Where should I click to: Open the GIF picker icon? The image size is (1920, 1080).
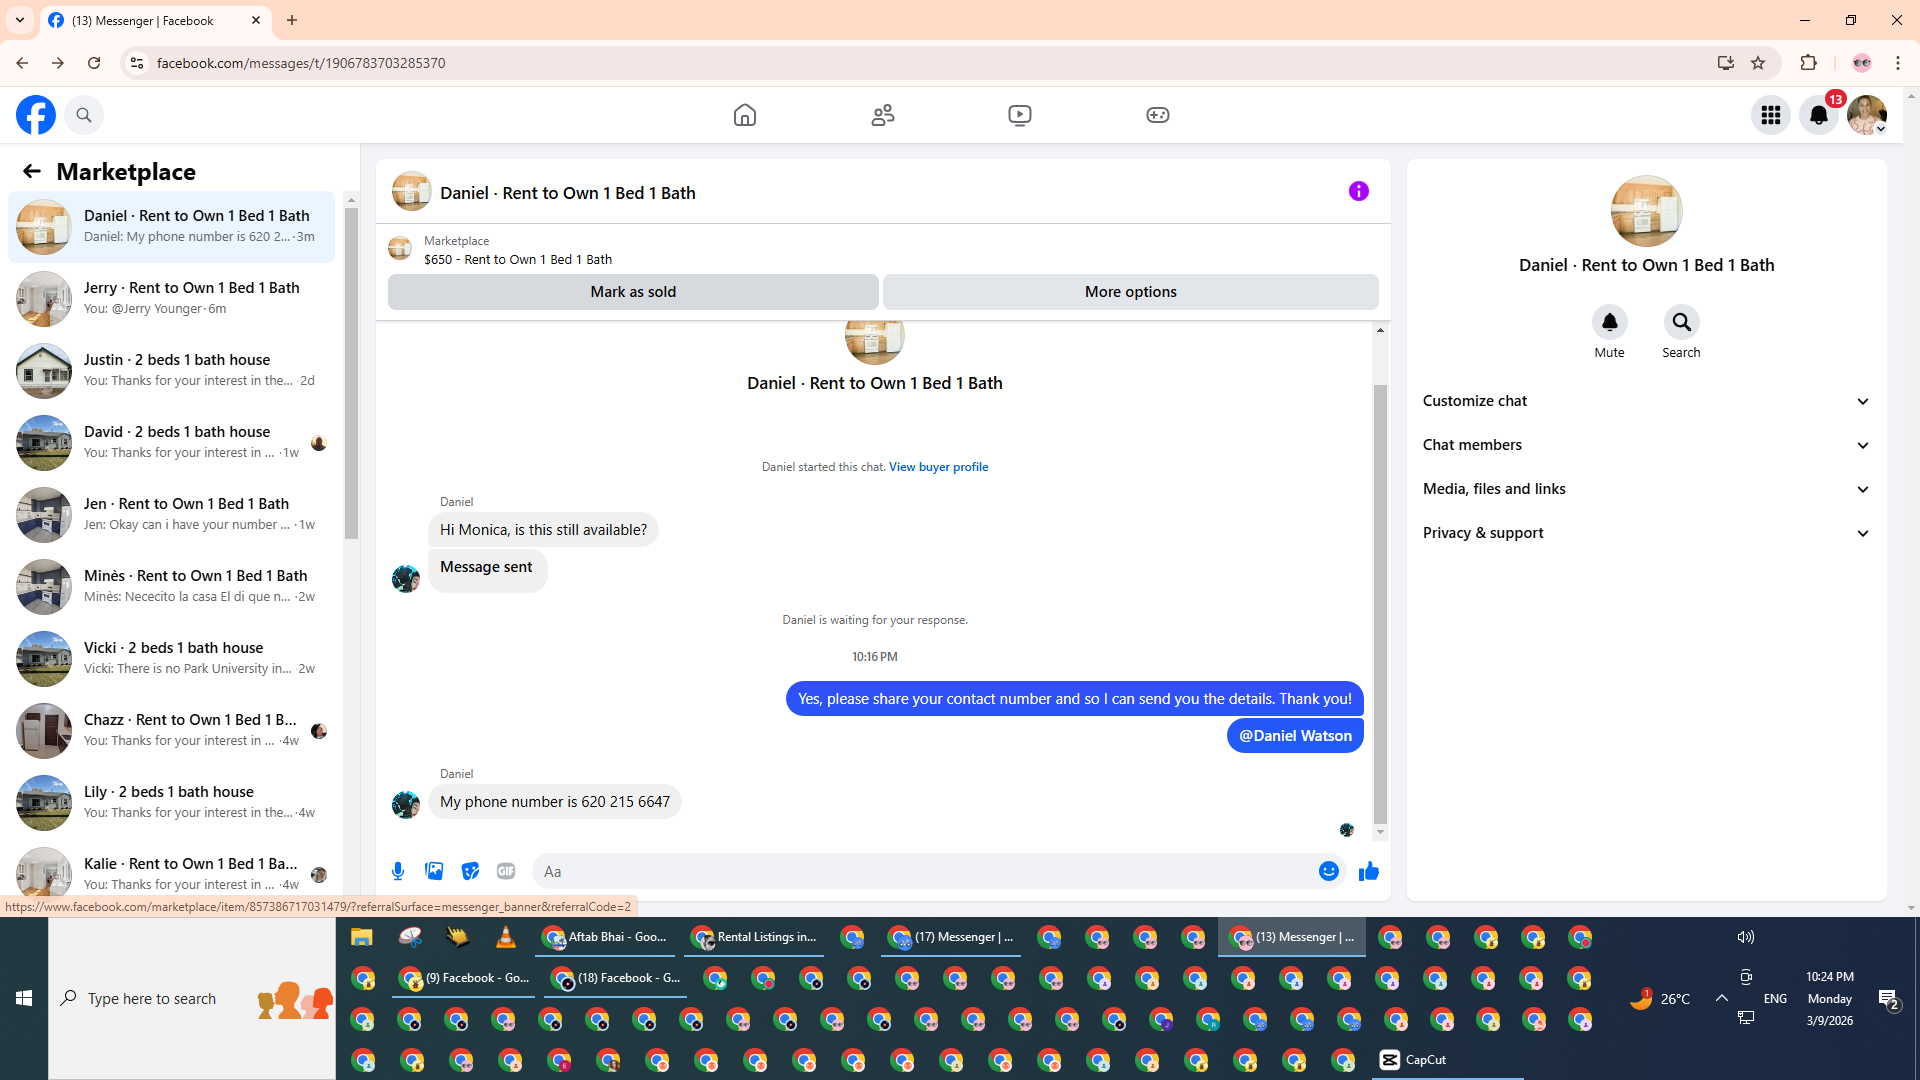coord(506,871)
